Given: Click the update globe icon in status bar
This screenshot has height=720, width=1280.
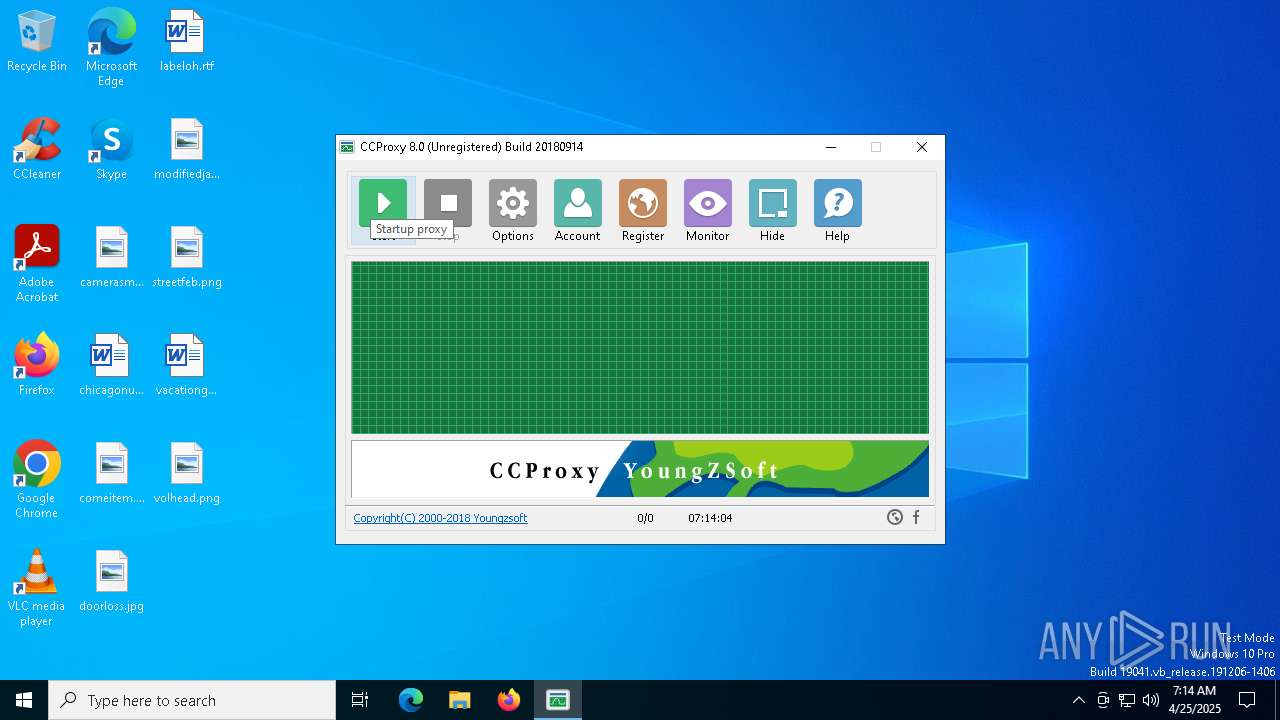Looking at the screenshot, I should (895, 517).
